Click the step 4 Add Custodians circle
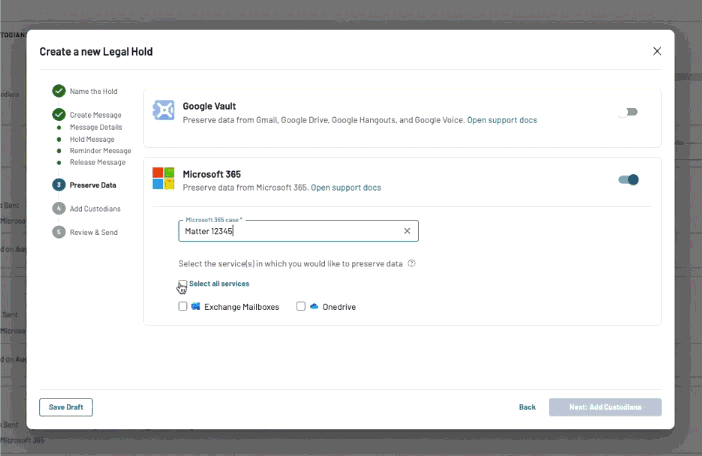Image resolution: width=702 pixels, height=456 pixels. (59, 209)
